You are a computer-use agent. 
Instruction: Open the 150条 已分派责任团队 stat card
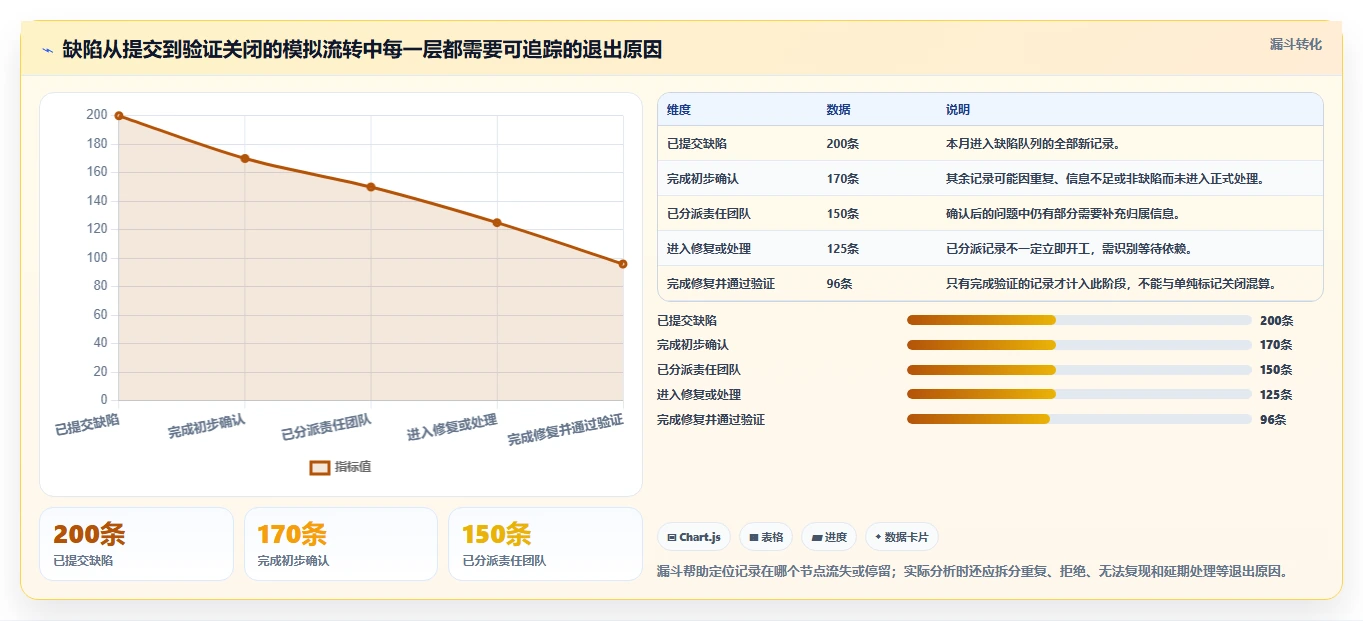point(545,544)
